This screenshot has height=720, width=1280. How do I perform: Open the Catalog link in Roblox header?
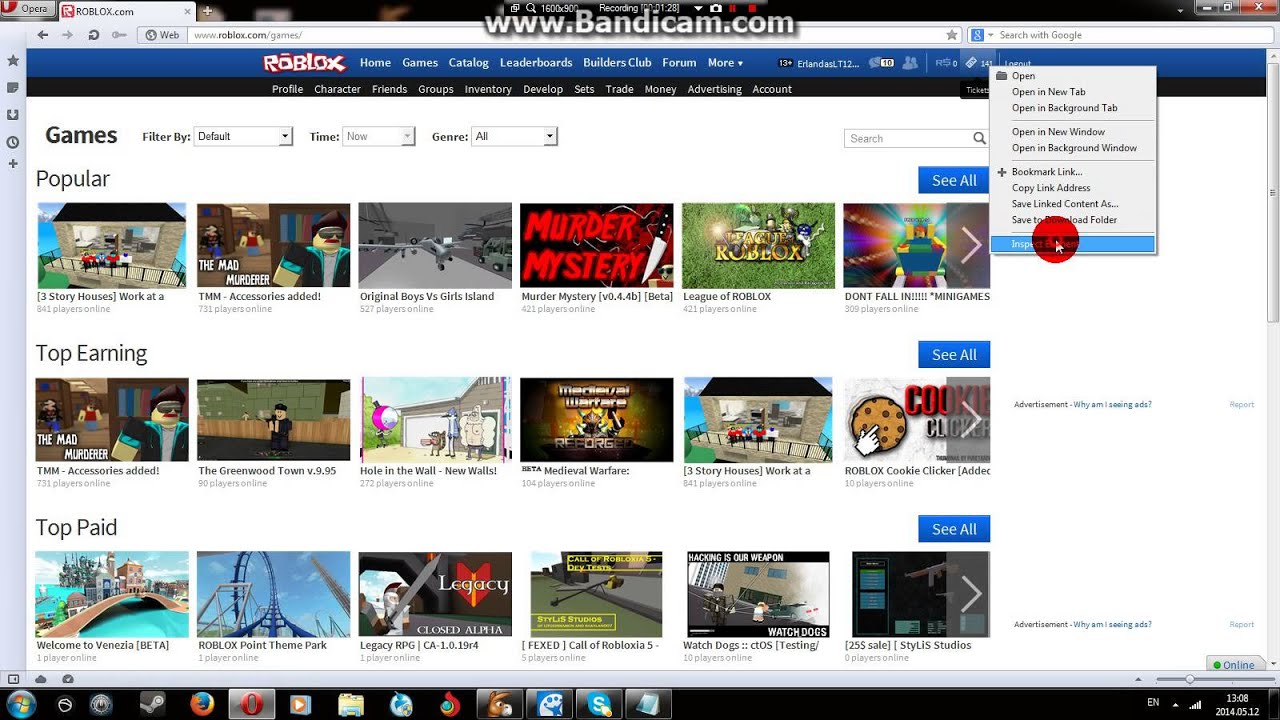coord(468,63)
